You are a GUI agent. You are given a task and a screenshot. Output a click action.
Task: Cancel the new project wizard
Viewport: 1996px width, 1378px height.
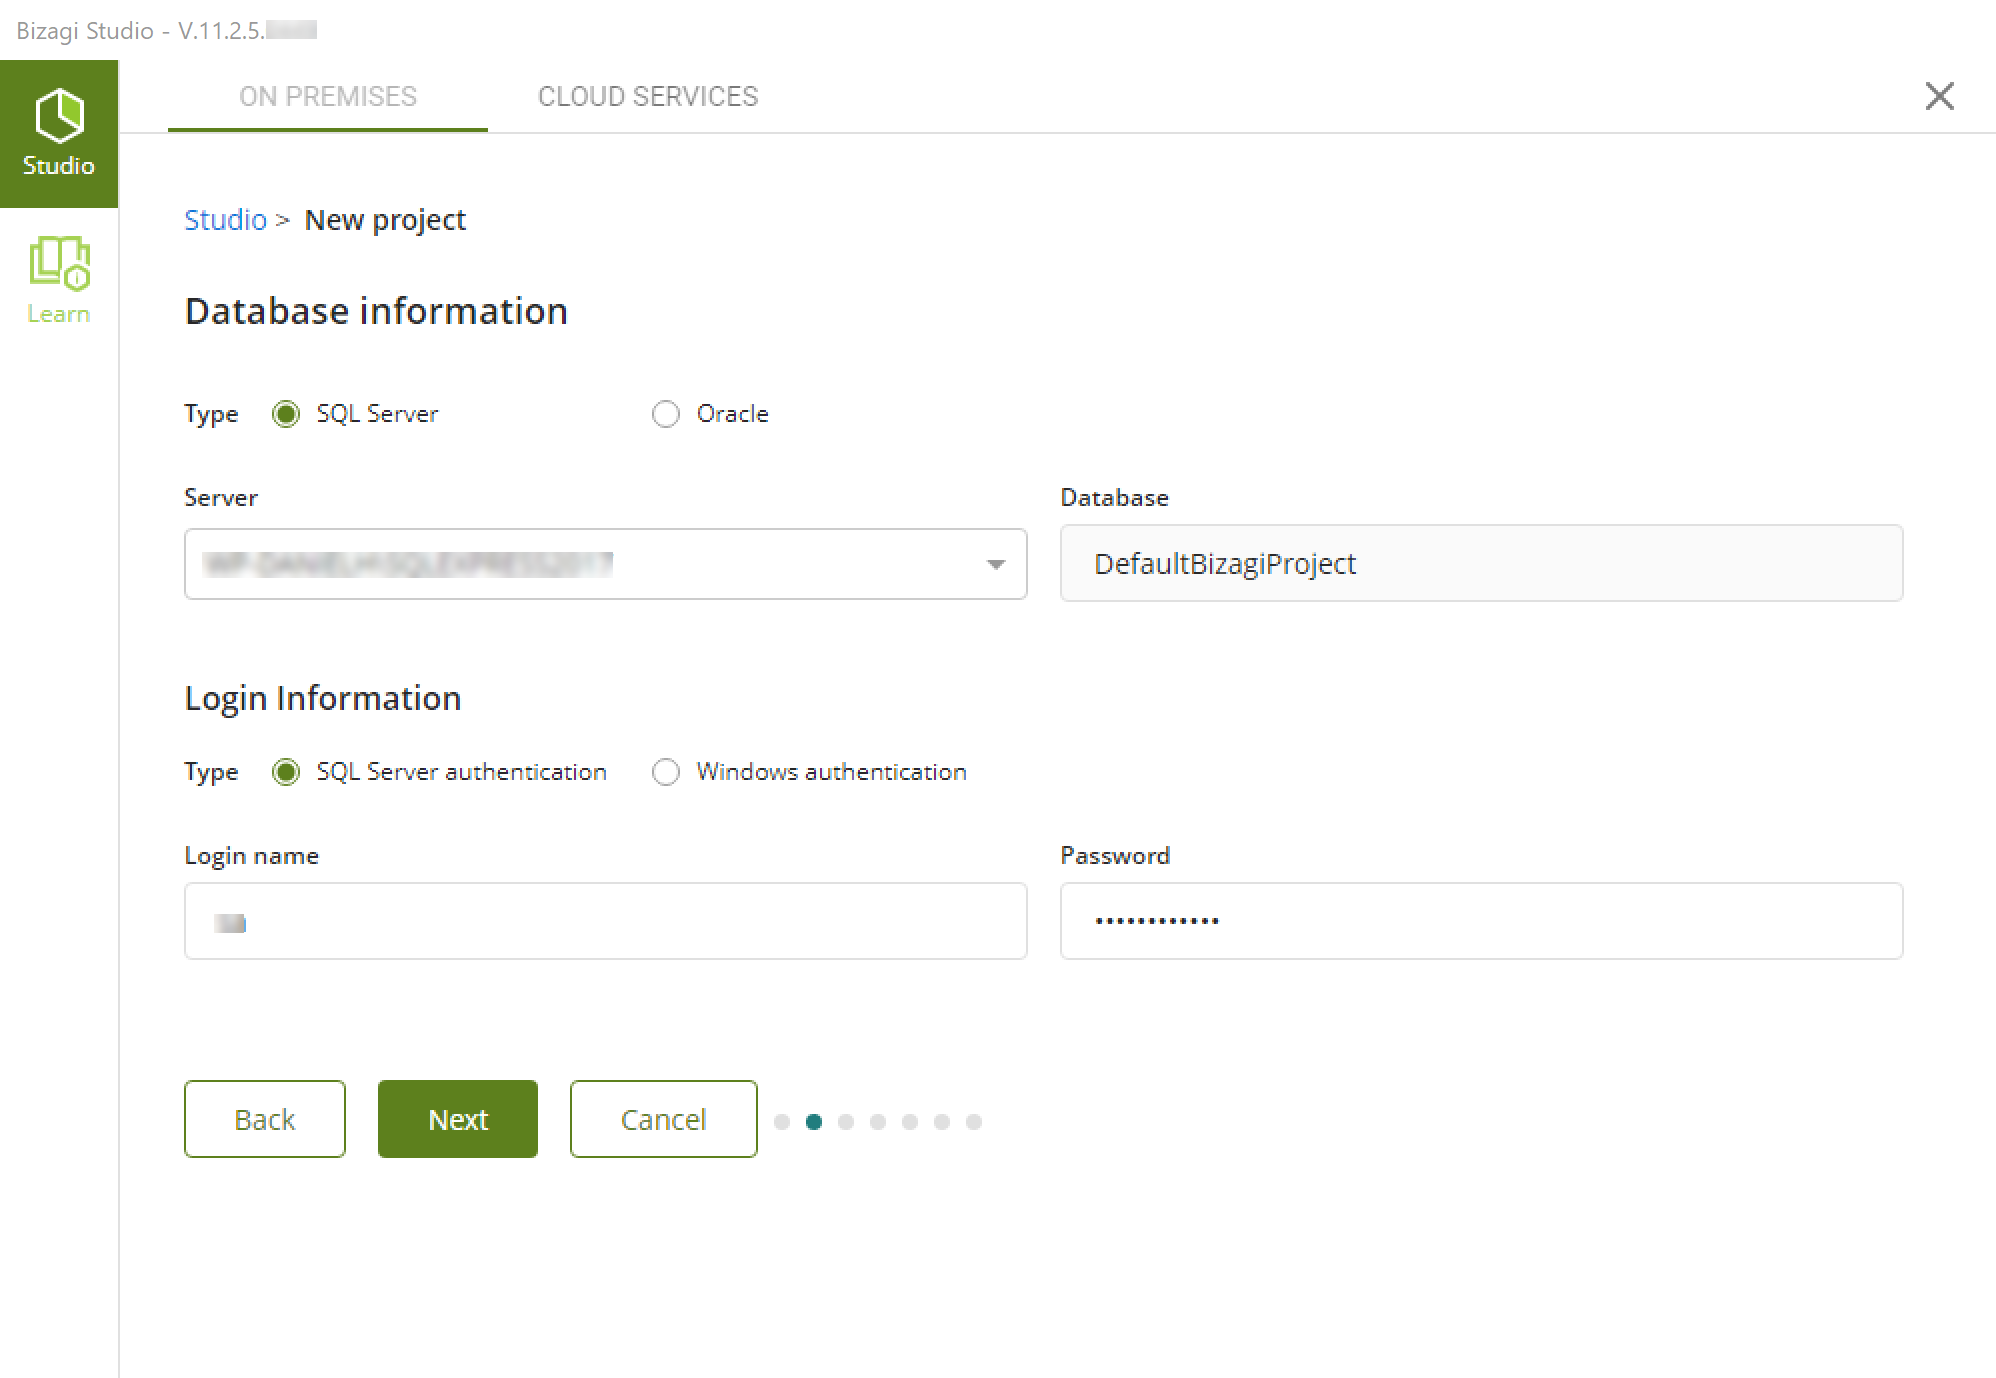[663, 1119]
